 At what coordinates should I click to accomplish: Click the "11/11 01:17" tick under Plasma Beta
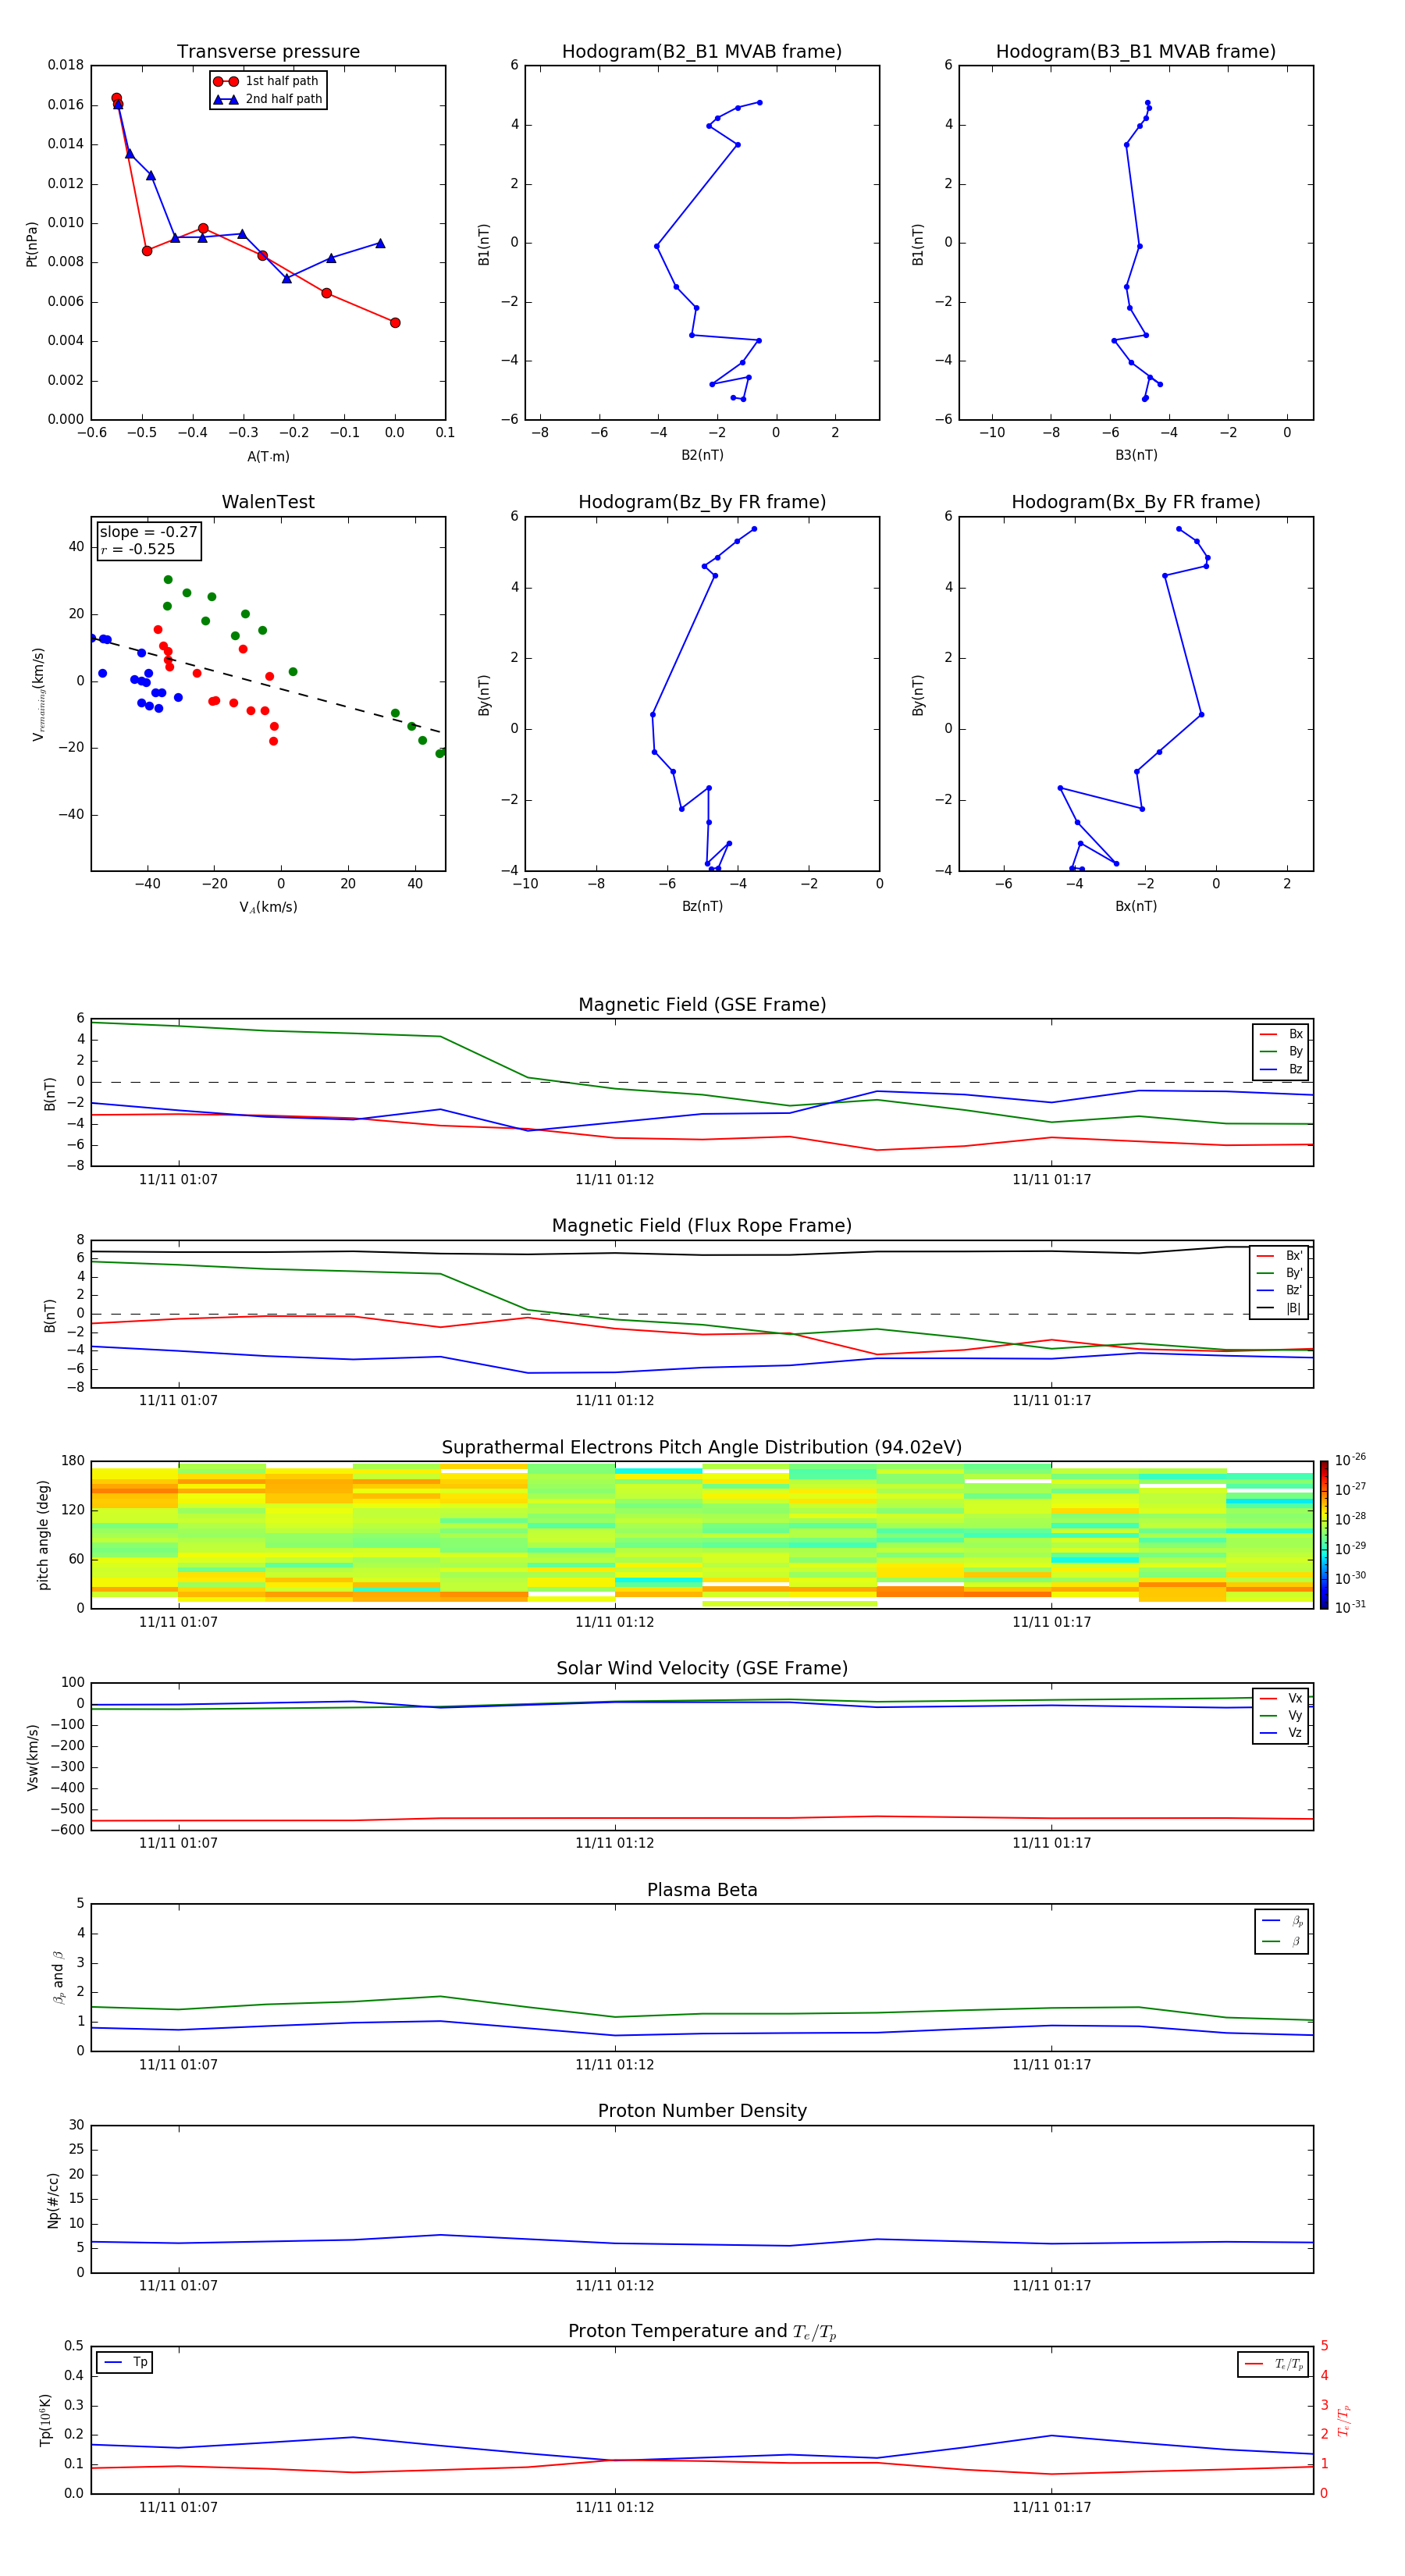click(x=1051, y=2065)
